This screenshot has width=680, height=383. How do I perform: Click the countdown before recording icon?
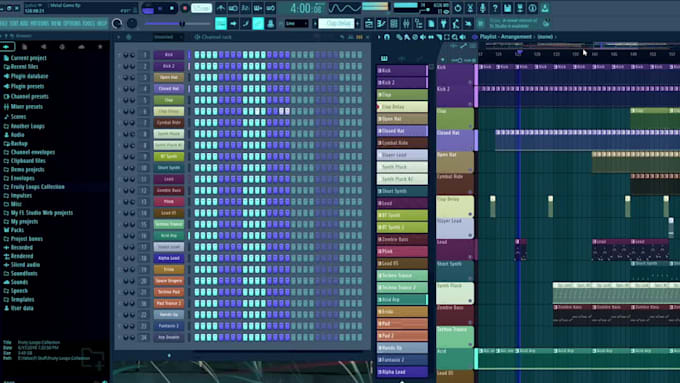coord(245,8)
